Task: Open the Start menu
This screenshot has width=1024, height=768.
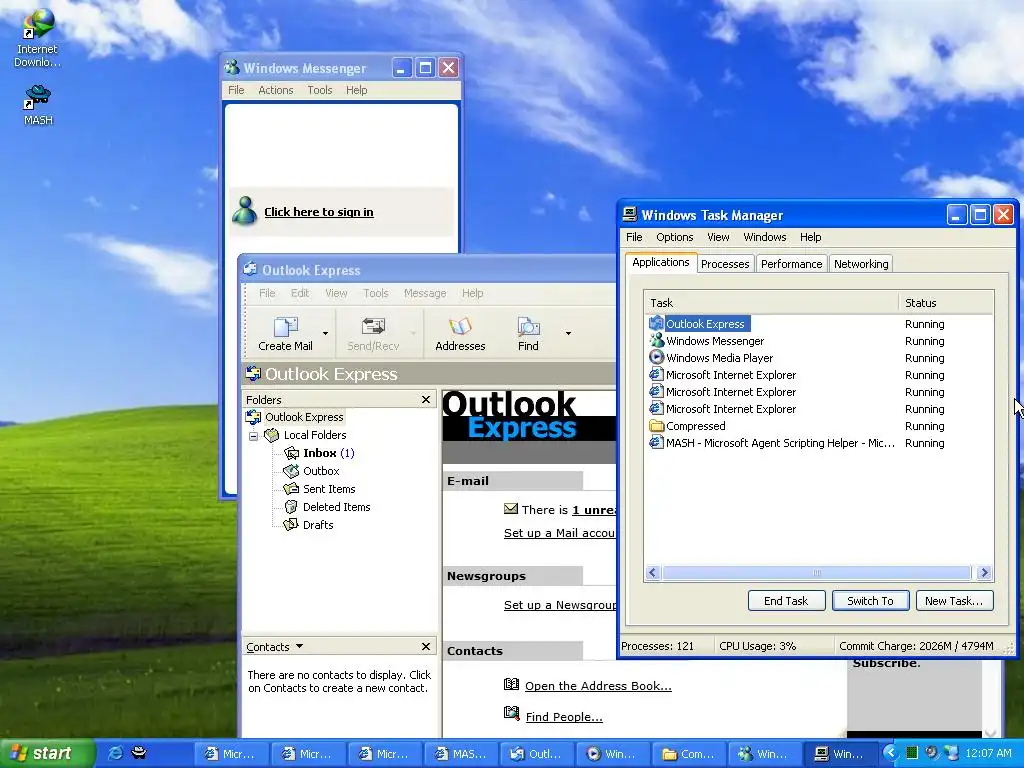Action: coord(46,754)
